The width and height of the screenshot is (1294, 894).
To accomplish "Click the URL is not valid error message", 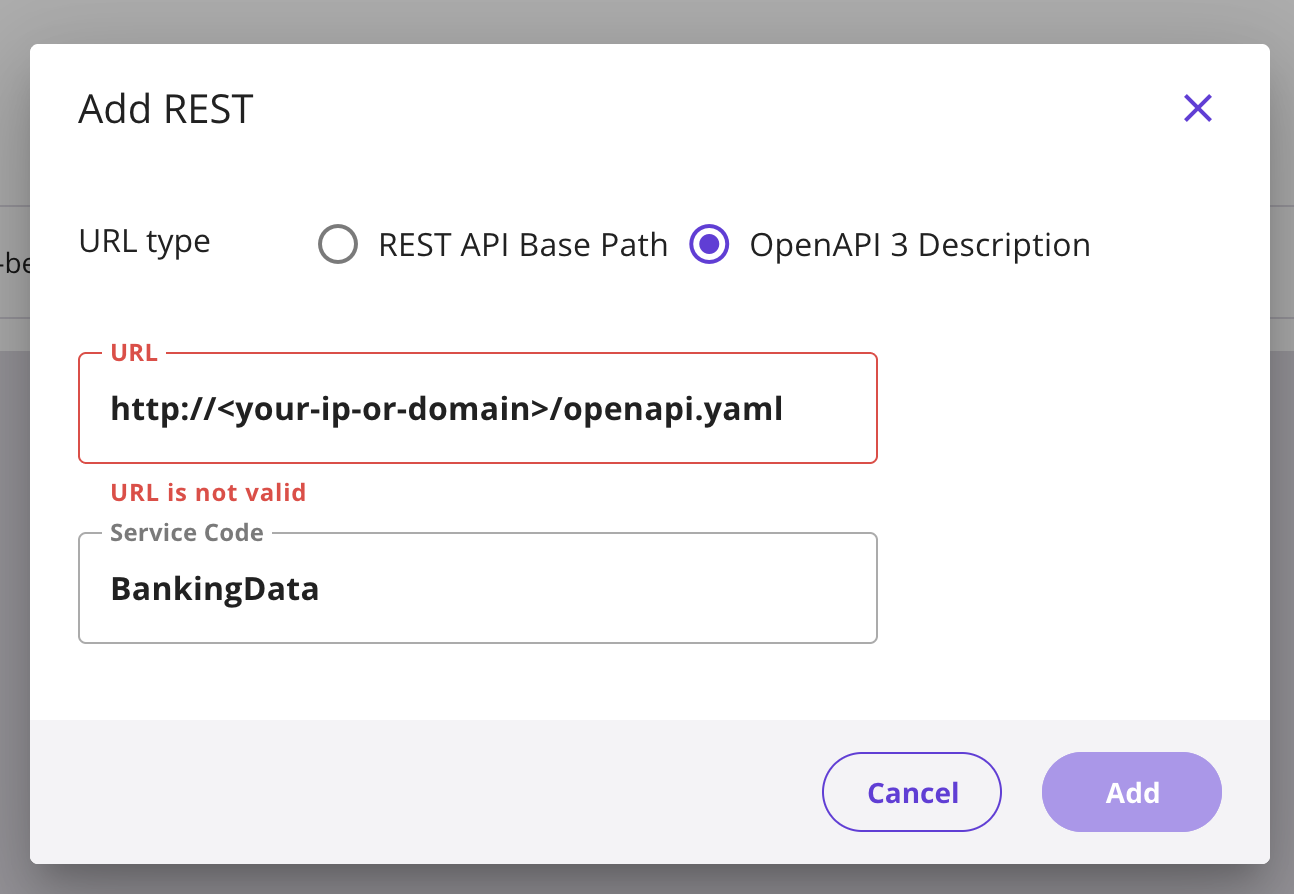I will point(207,492).
